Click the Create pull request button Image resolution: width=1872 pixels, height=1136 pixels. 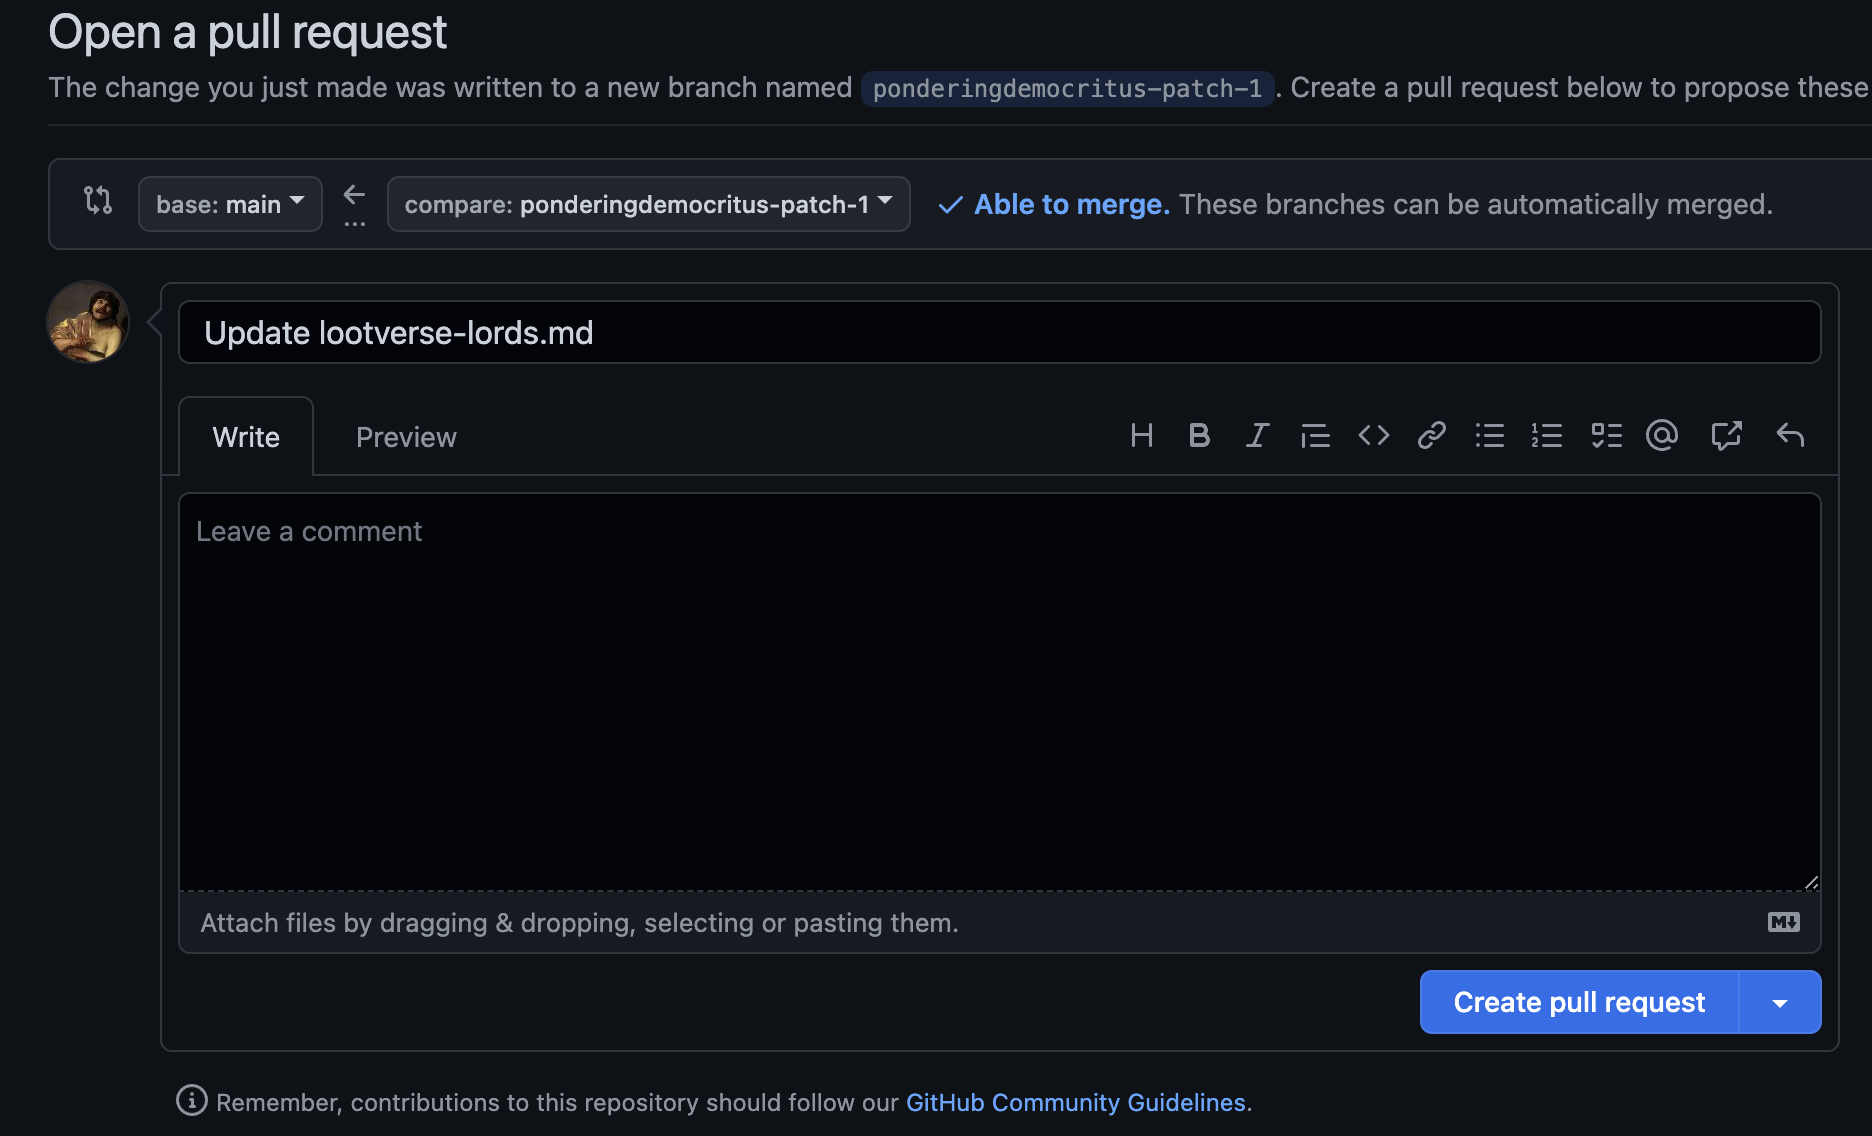(x=1579, y=1002)
